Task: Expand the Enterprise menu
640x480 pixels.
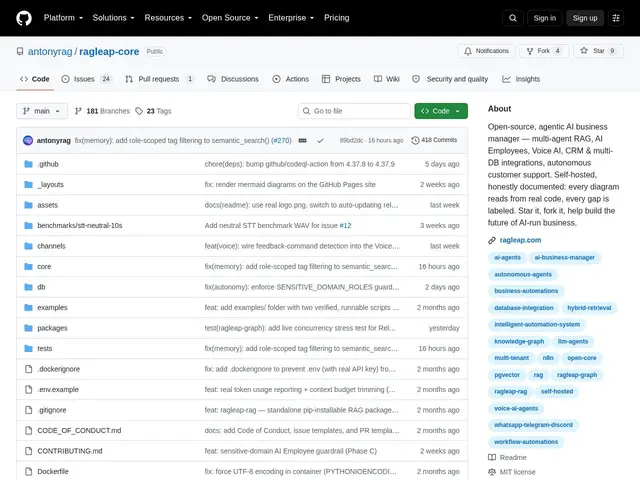Action: click(291, 18)
